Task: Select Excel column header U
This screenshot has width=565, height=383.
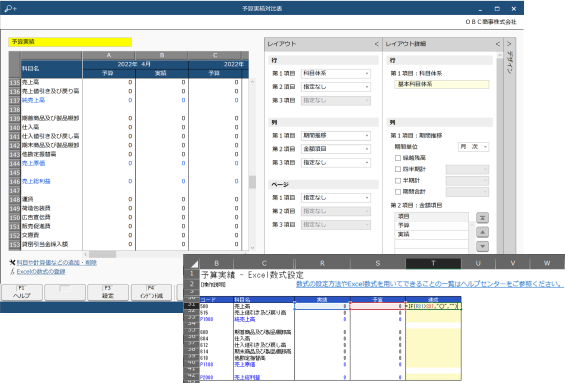Action: (x=478, y=263)
